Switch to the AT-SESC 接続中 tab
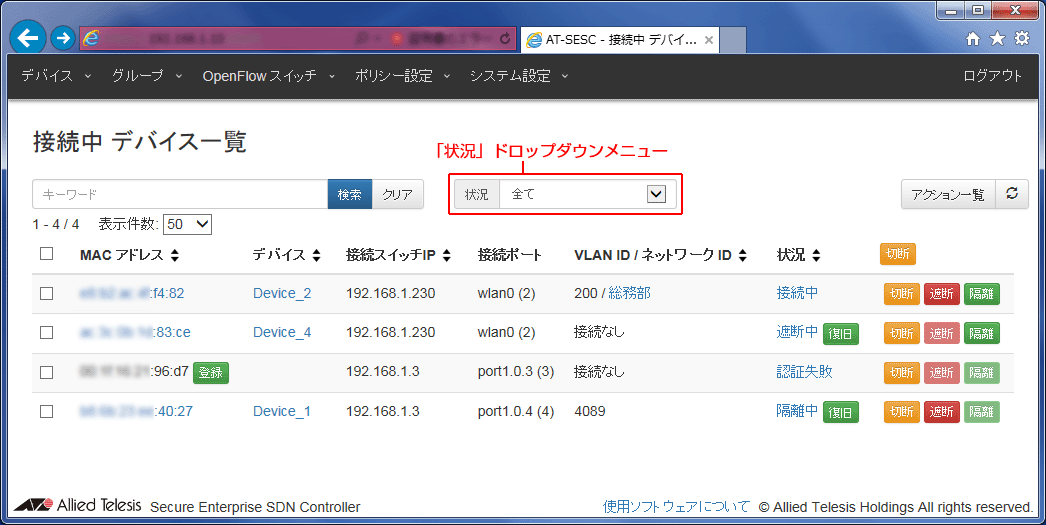 (619, 40)
